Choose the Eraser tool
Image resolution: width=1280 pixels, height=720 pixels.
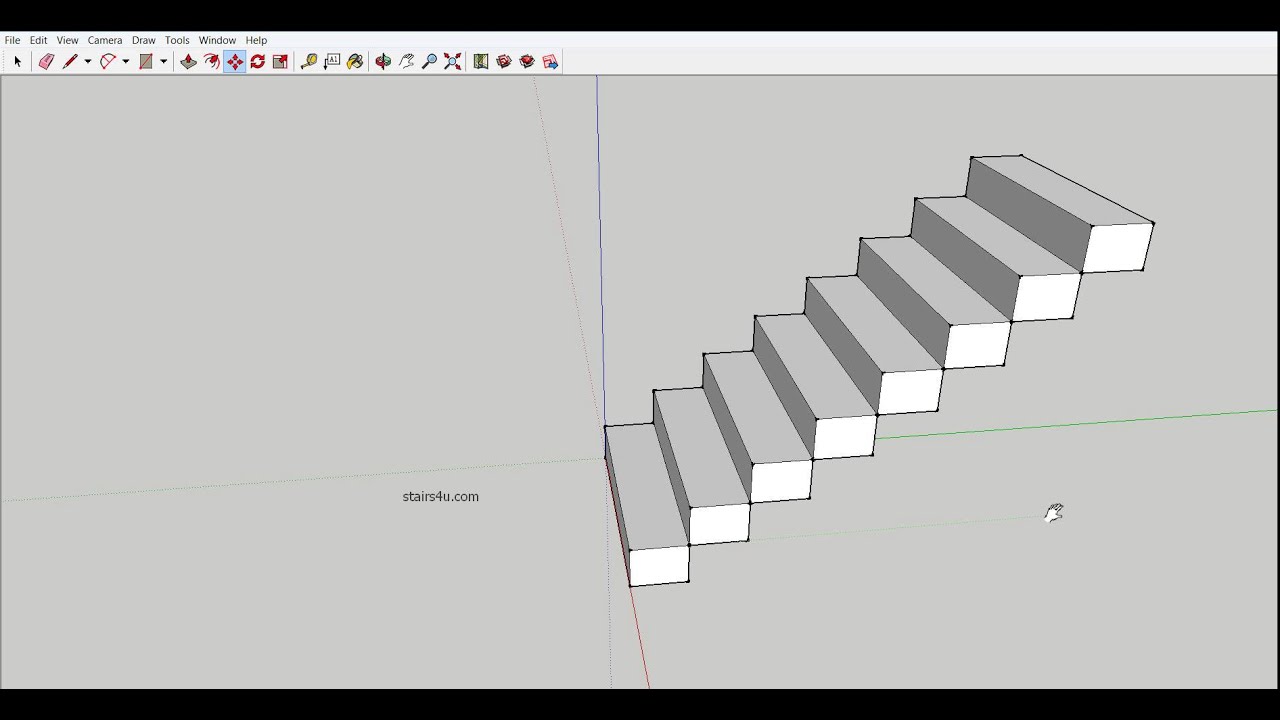pos(46,61)
